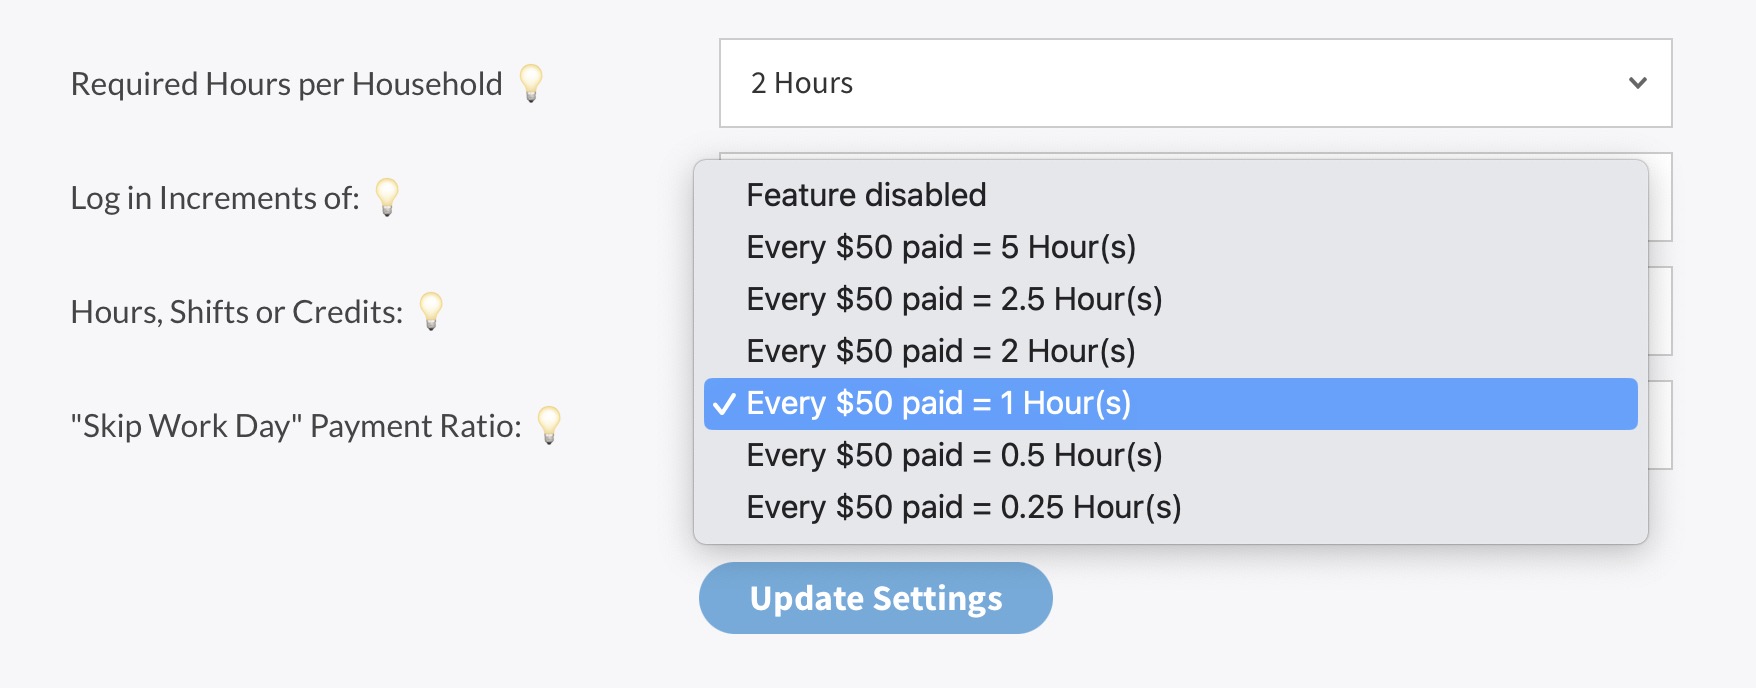Pick Every $50 paid = 0.5 Hour(s)
The image size is (1756, 688).
tap(954, 455)
